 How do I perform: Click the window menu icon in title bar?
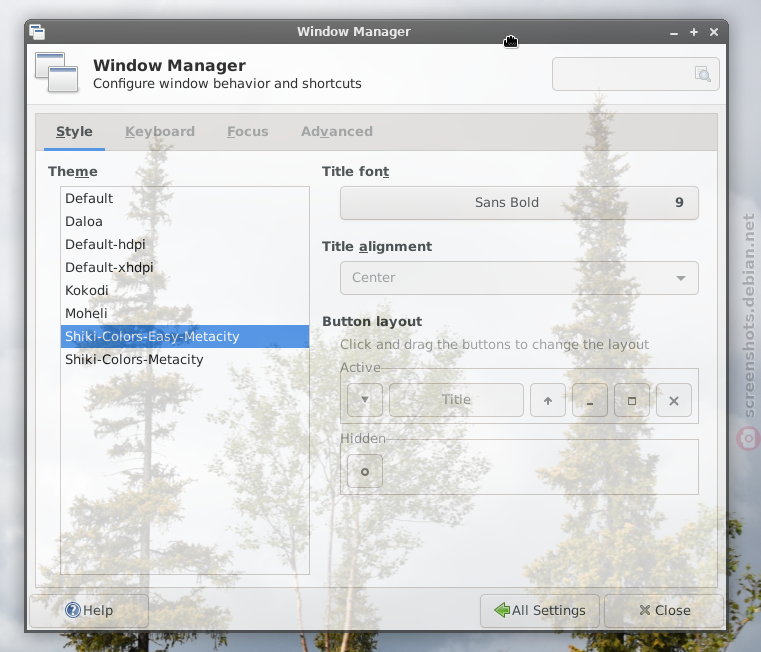click(x=37, y=32)
